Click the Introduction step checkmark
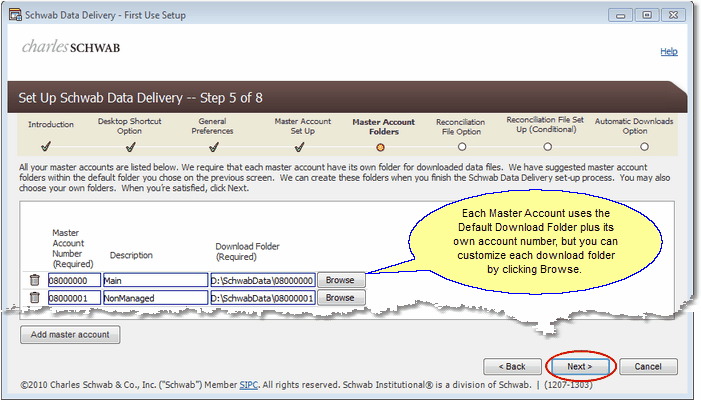The height and width of the screenshot is (400, 701). tap(46, 146)
